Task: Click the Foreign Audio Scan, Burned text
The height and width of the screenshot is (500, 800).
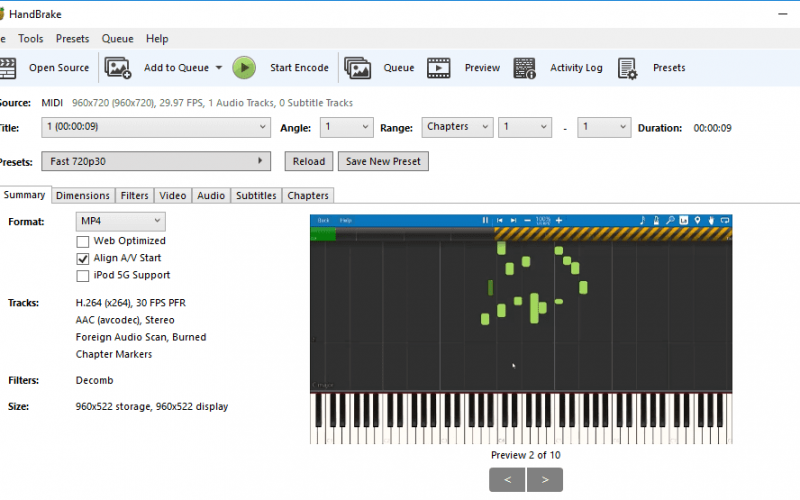Action: click(x=141, y=337)
